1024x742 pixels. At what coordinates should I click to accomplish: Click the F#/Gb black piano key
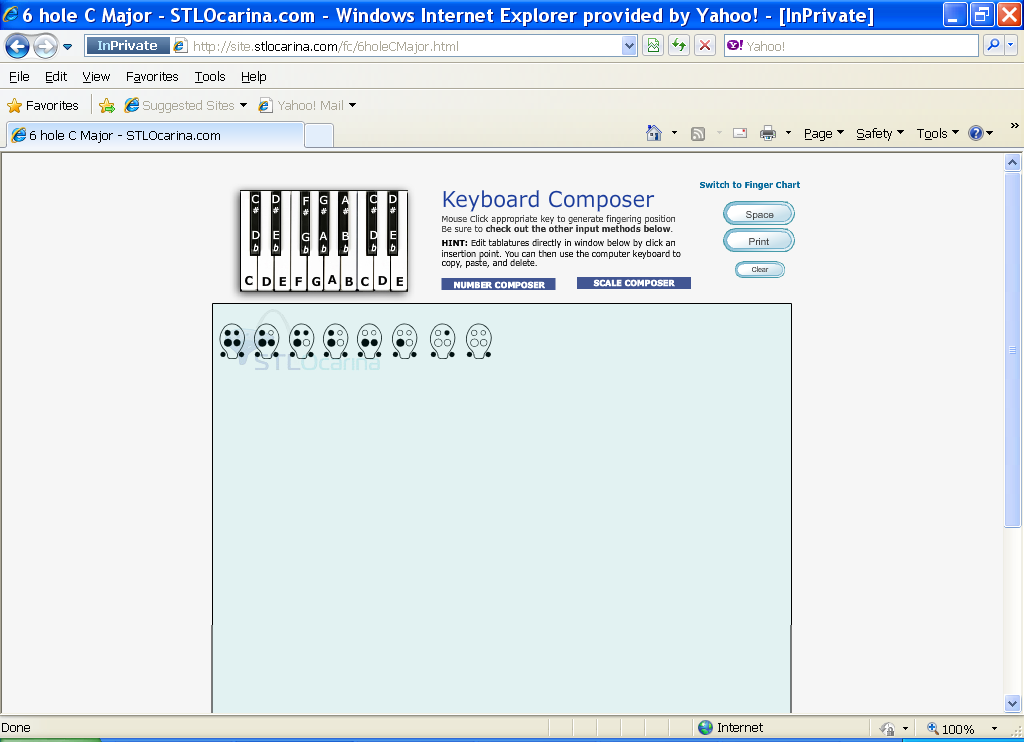305,223
